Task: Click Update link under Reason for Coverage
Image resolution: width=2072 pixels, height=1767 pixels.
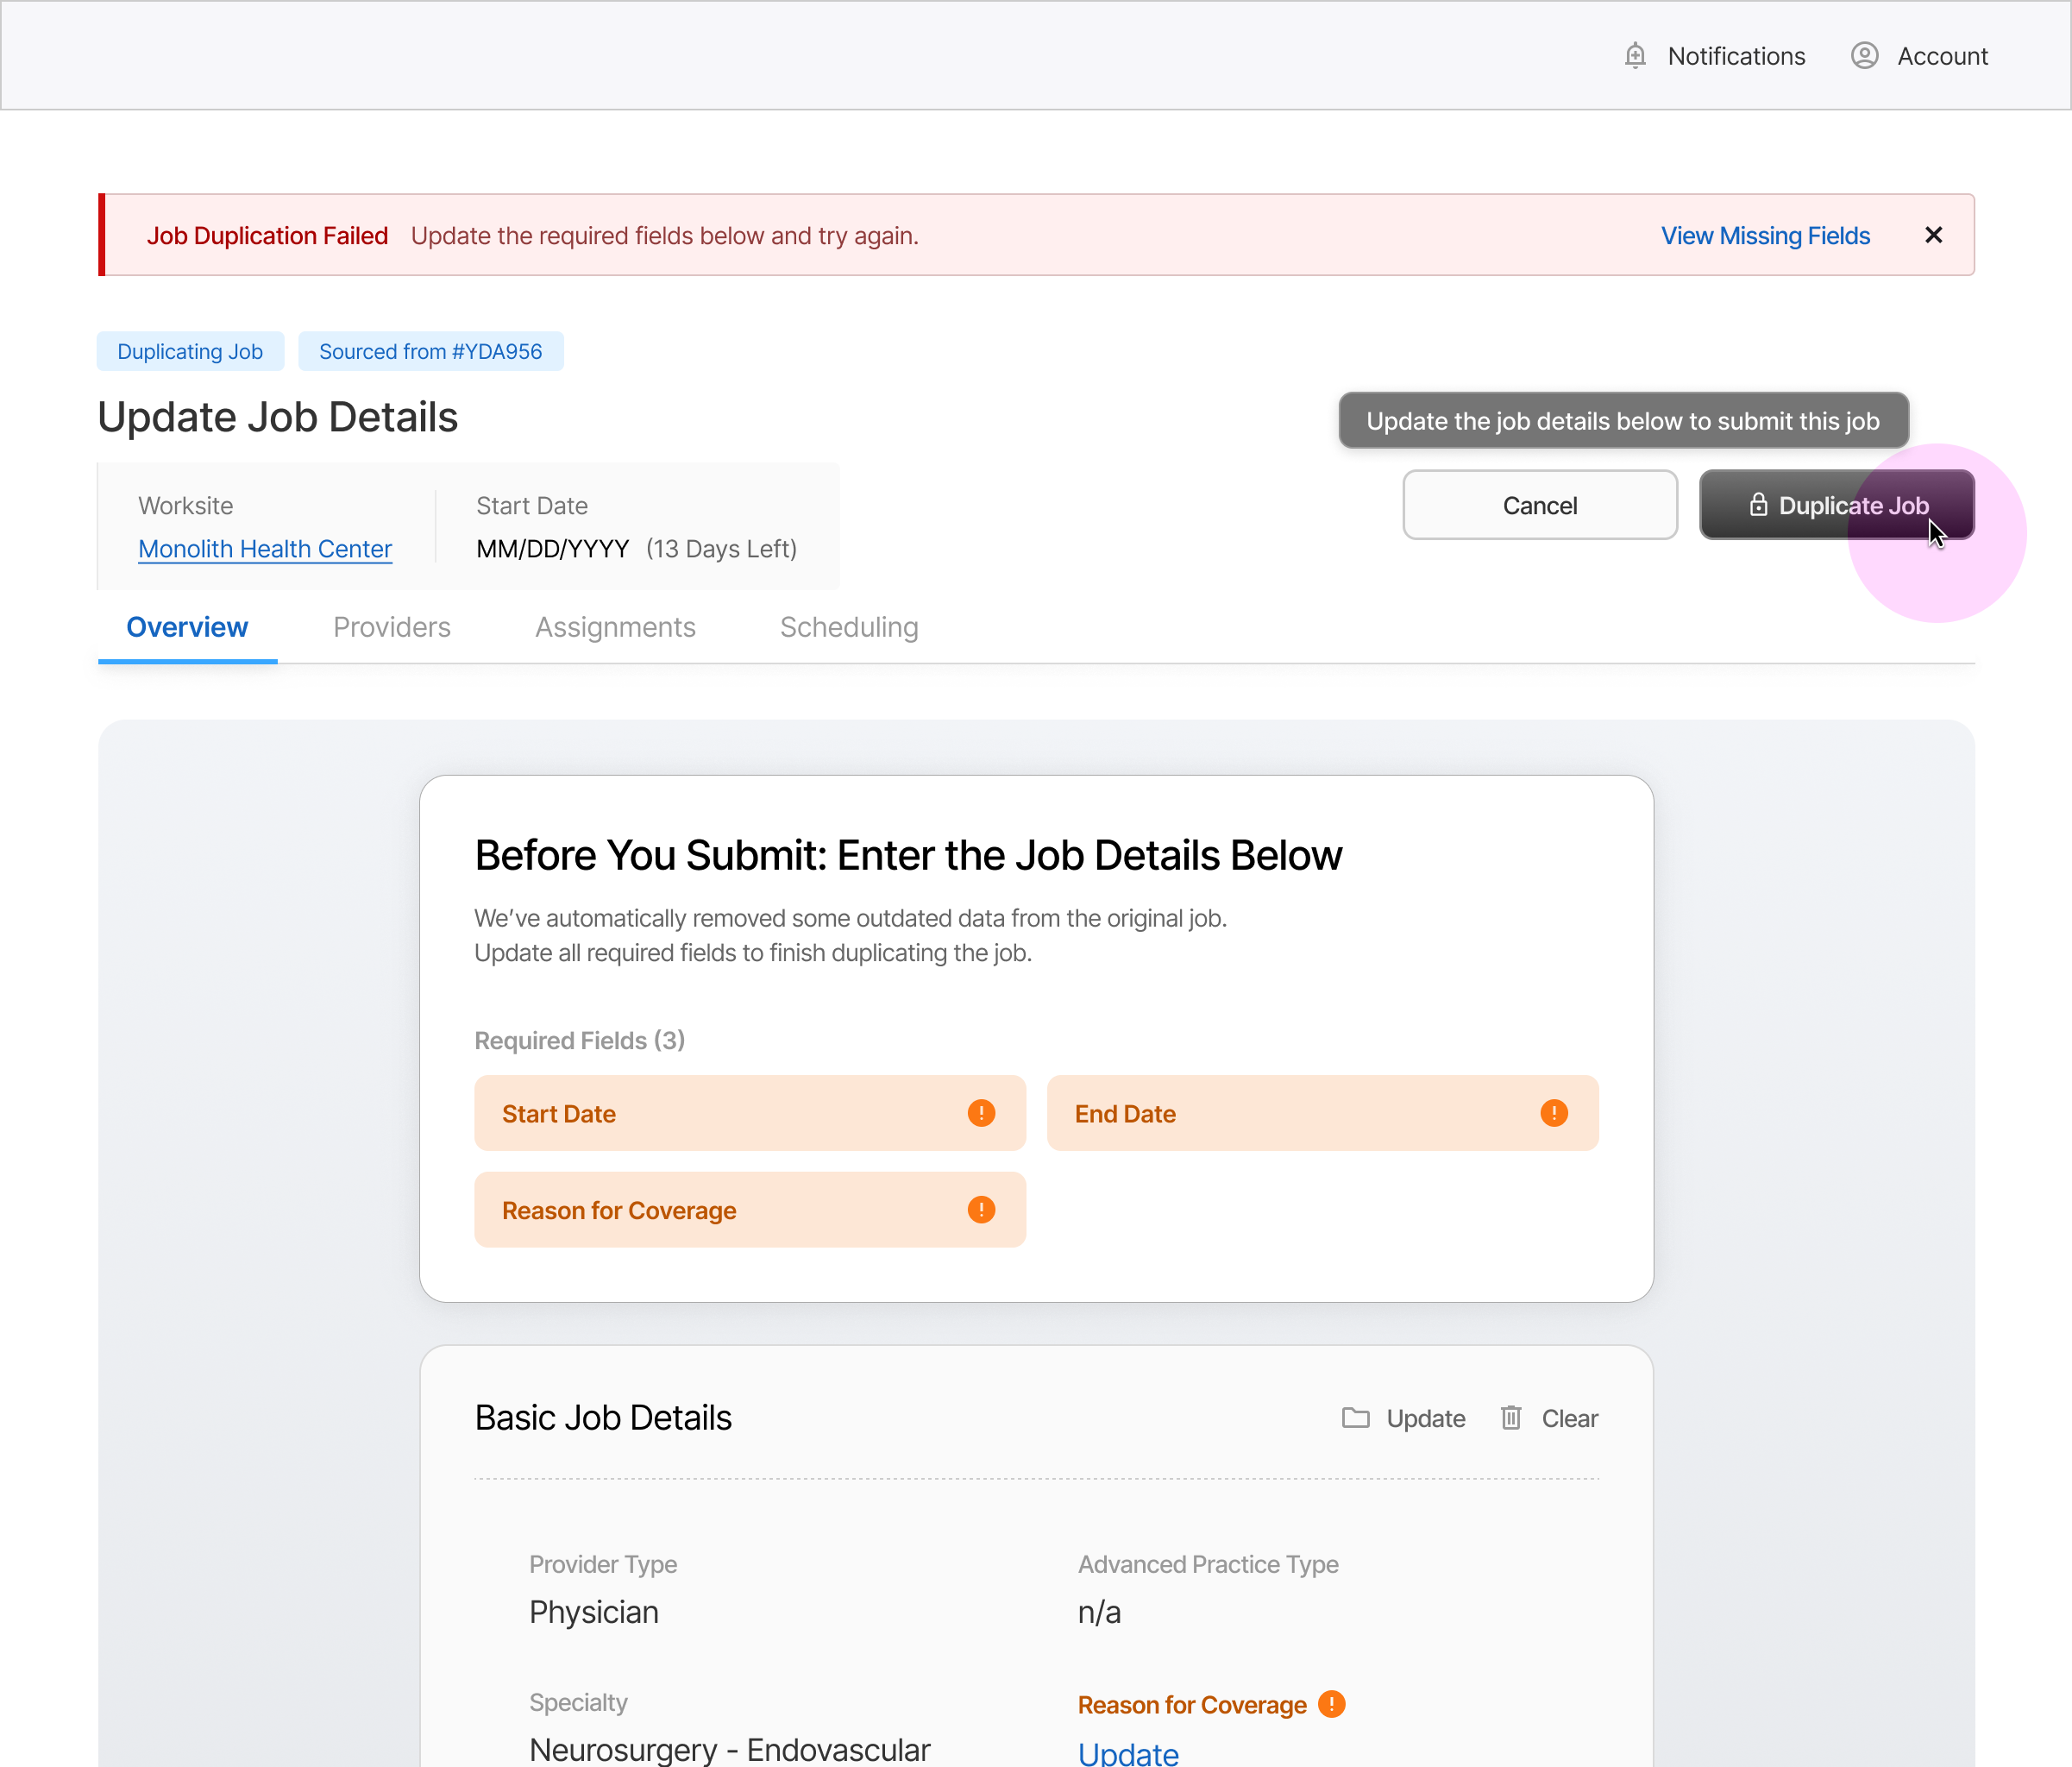Action: [x=1128, y=1752]
